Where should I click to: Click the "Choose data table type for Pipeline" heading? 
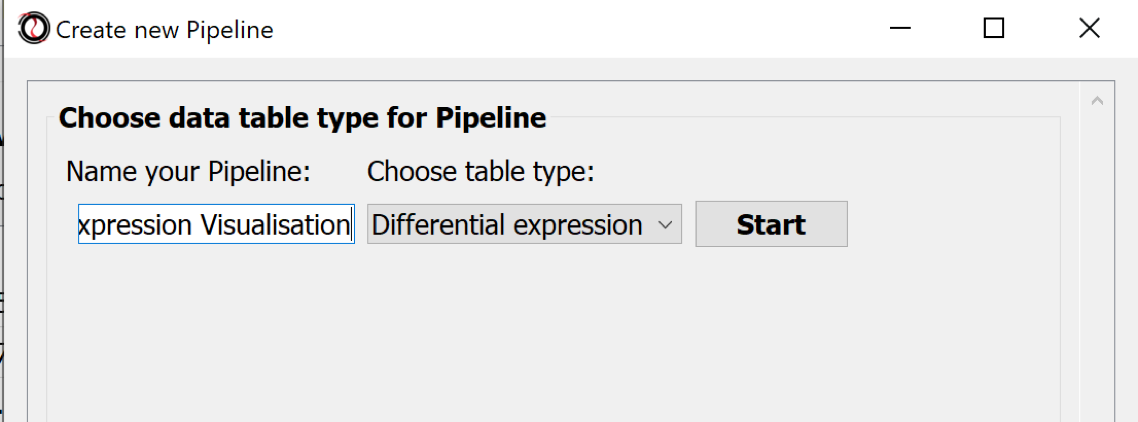(302, 118)
